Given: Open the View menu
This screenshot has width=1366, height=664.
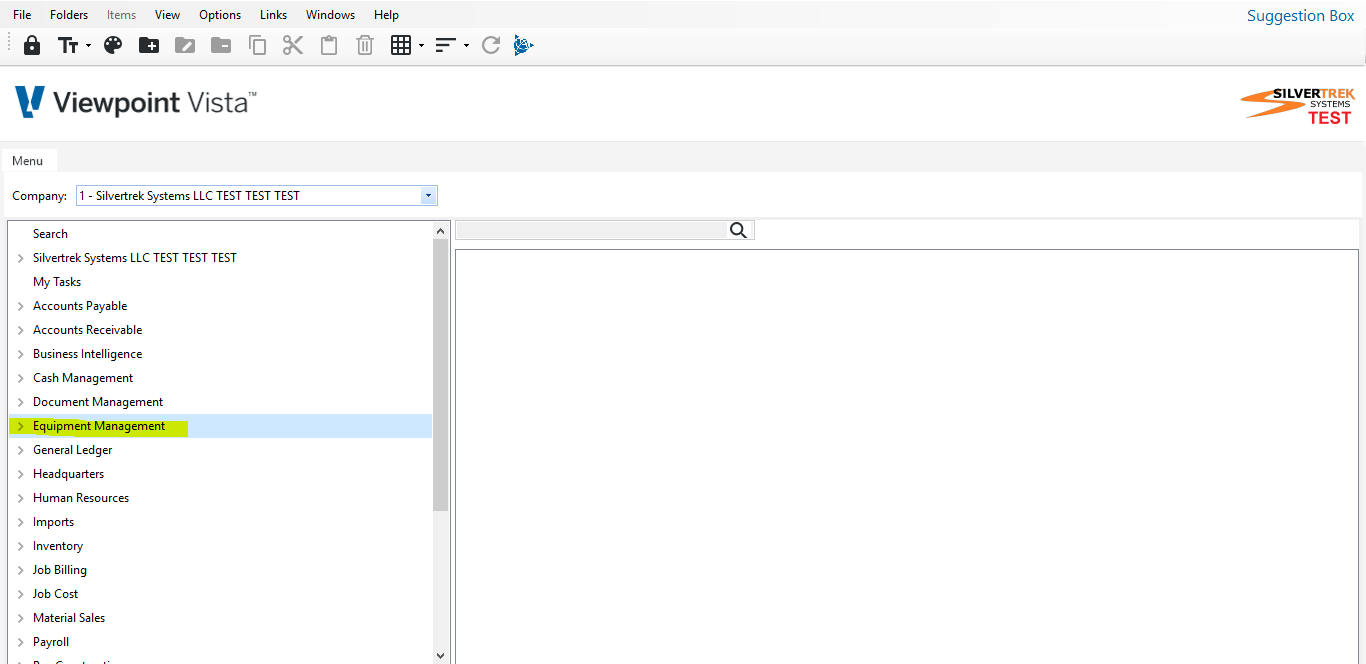Looking at the screenshot, I should tap(168, 15).
